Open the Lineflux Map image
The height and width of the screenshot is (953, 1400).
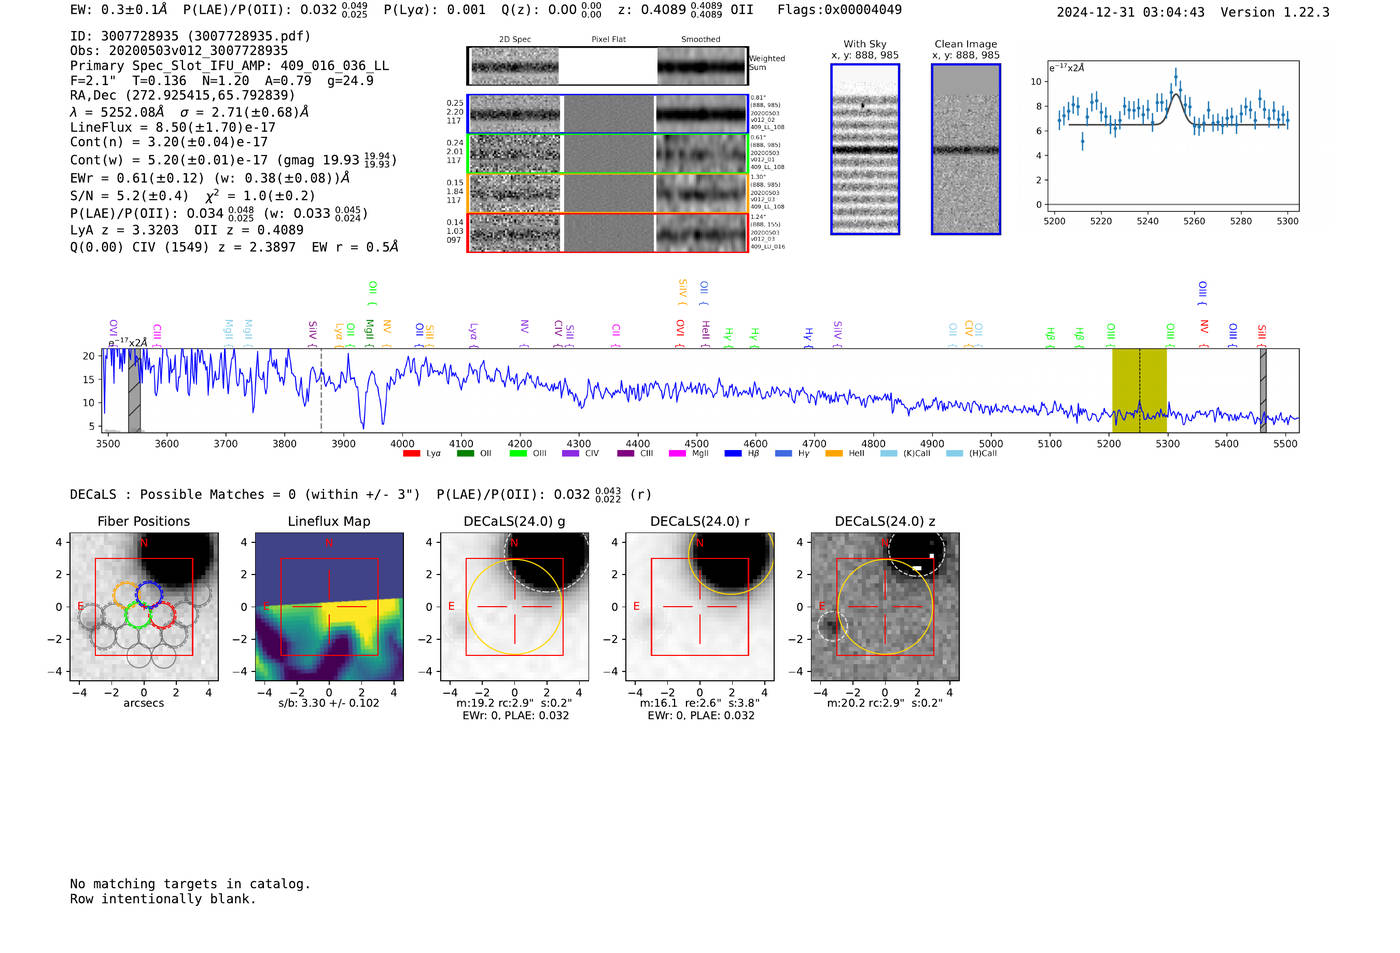(329, 606)
